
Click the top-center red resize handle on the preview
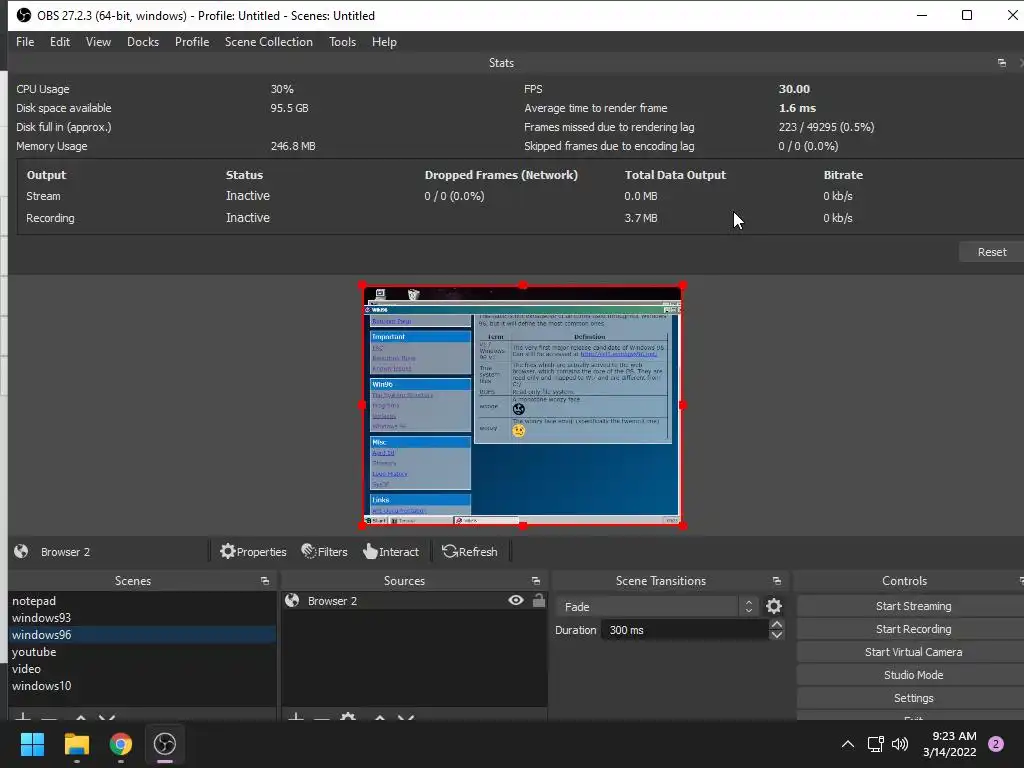coord(522,285)
